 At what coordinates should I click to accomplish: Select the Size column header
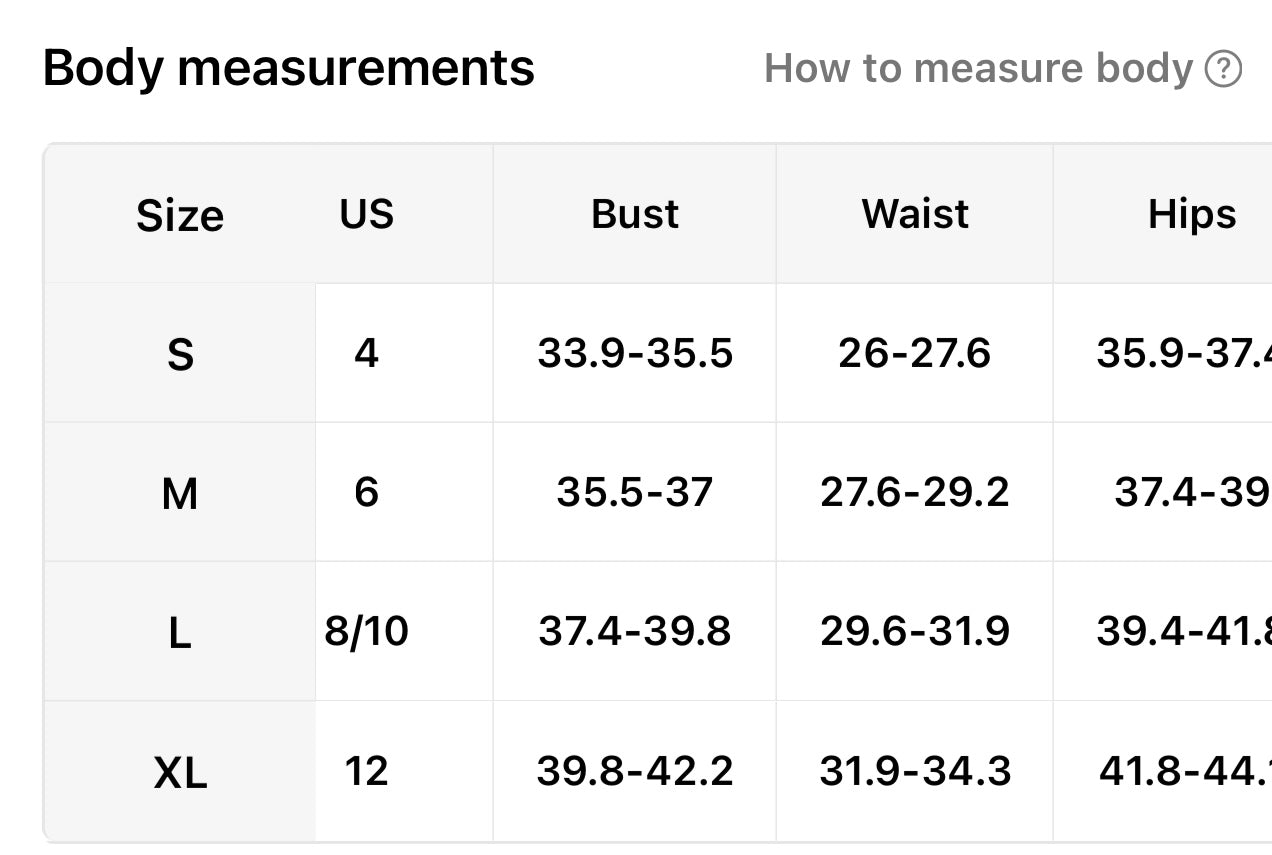tap(180, 216)
